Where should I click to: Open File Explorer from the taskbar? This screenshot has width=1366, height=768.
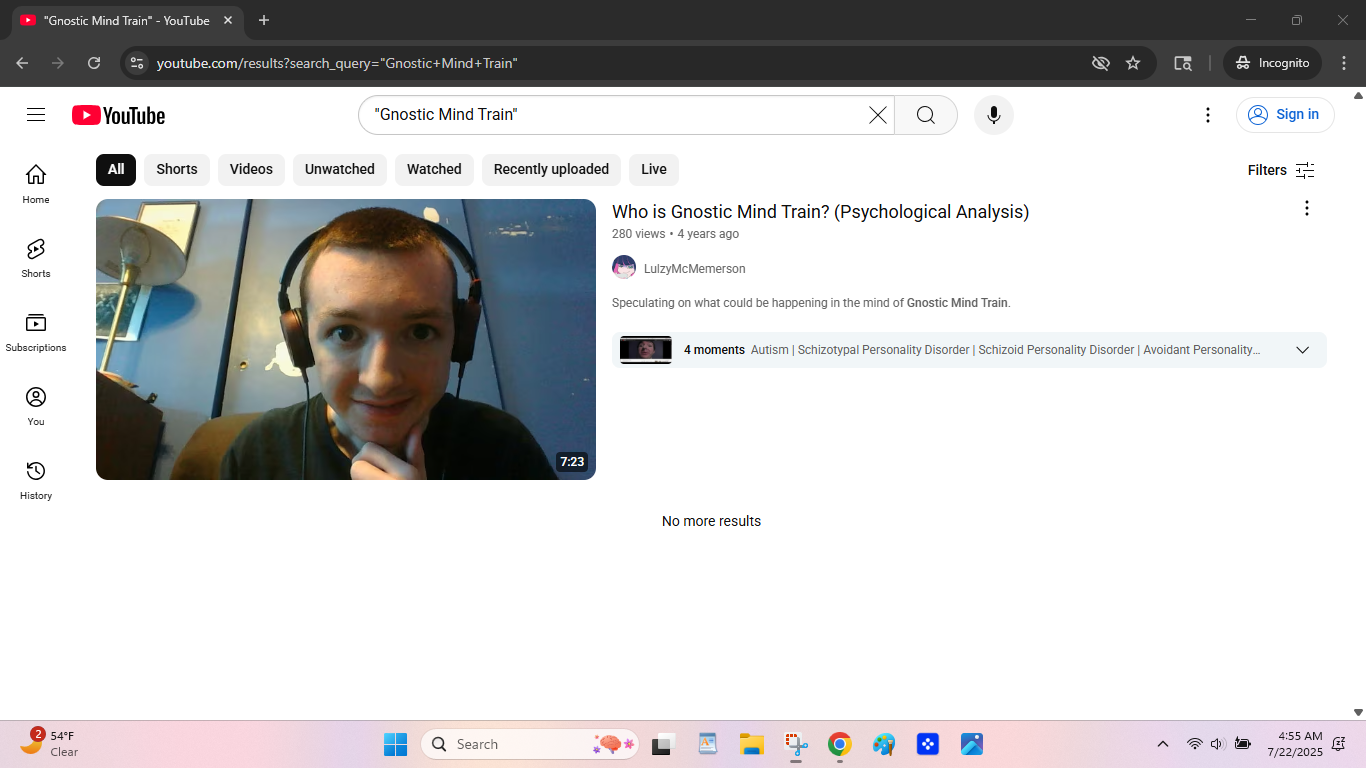tap(752, 744)
